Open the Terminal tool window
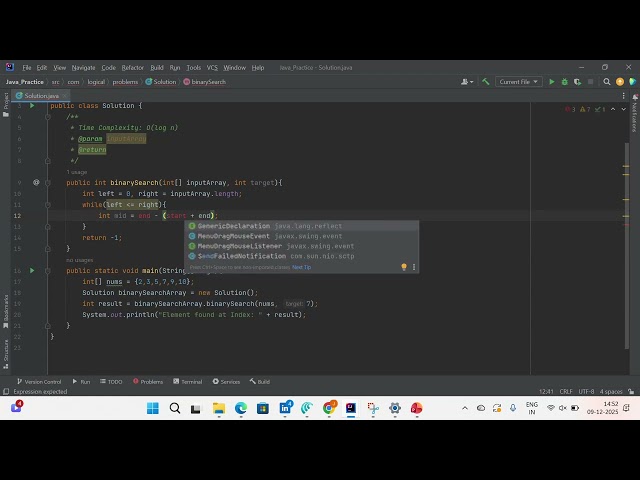640x480 pixels. (187, 382)
